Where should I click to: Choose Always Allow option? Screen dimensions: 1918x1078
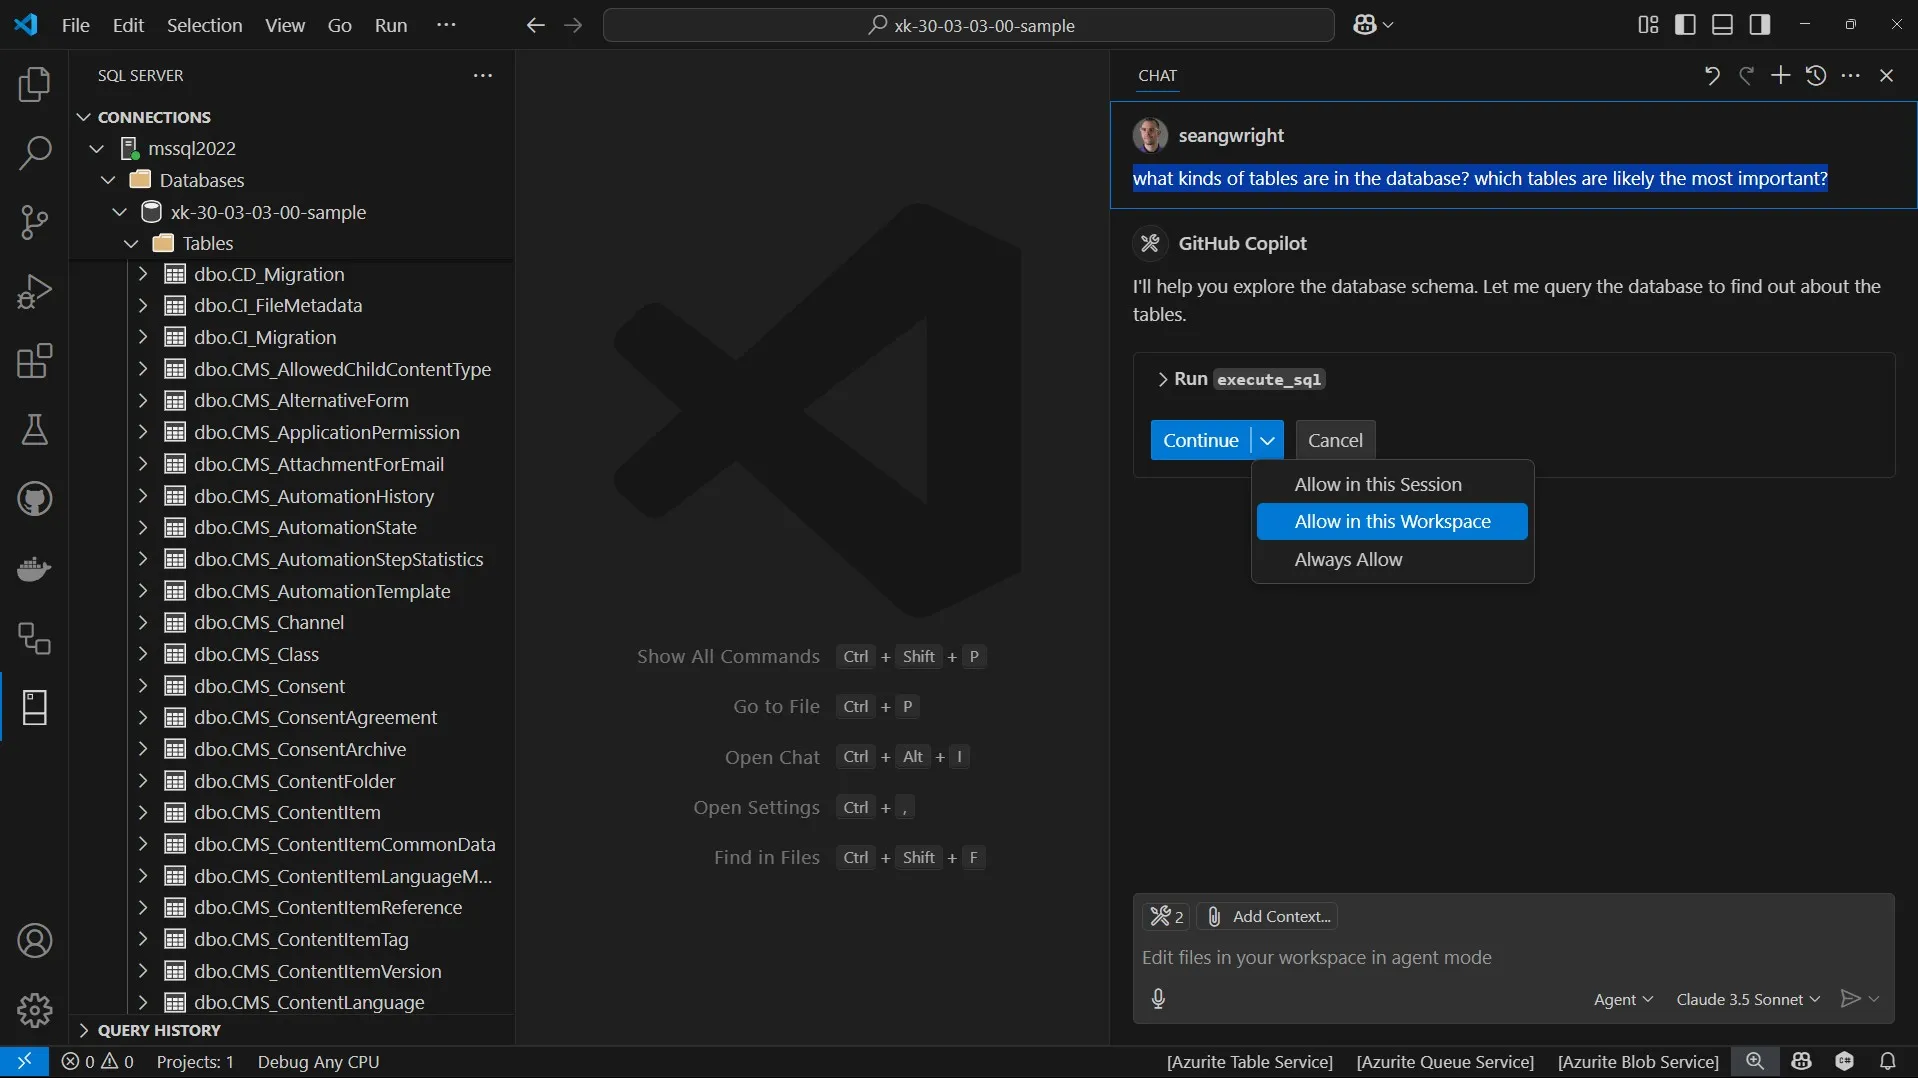click(x=1392, y=560)
